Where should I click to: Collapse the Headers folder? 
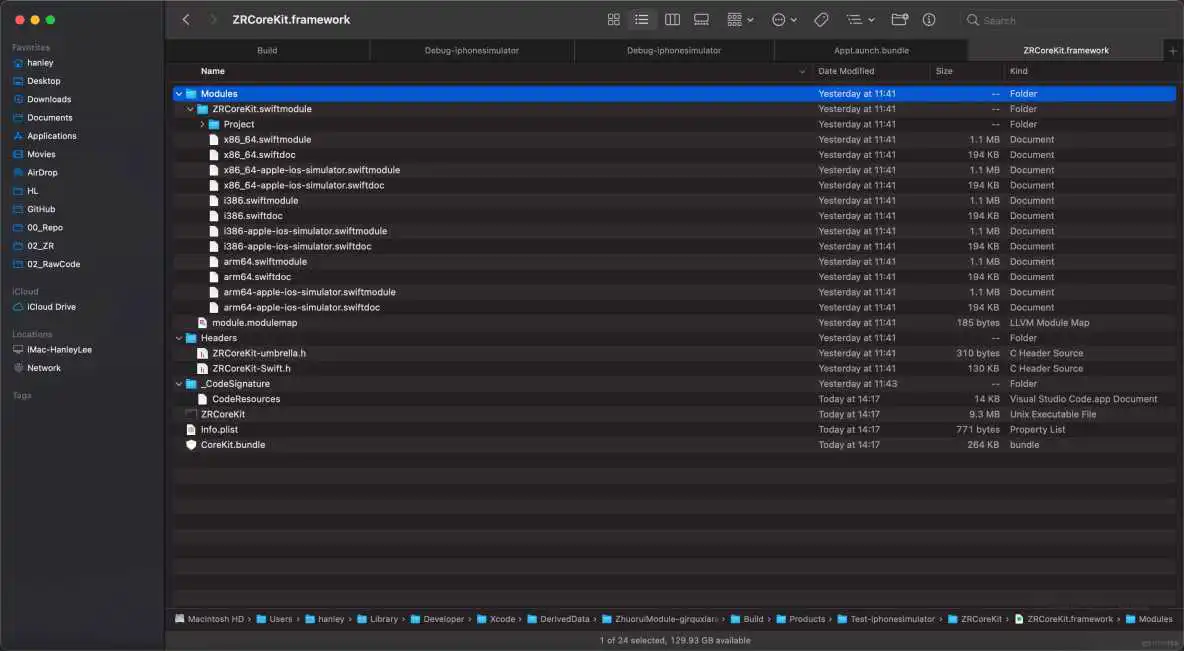179,338
